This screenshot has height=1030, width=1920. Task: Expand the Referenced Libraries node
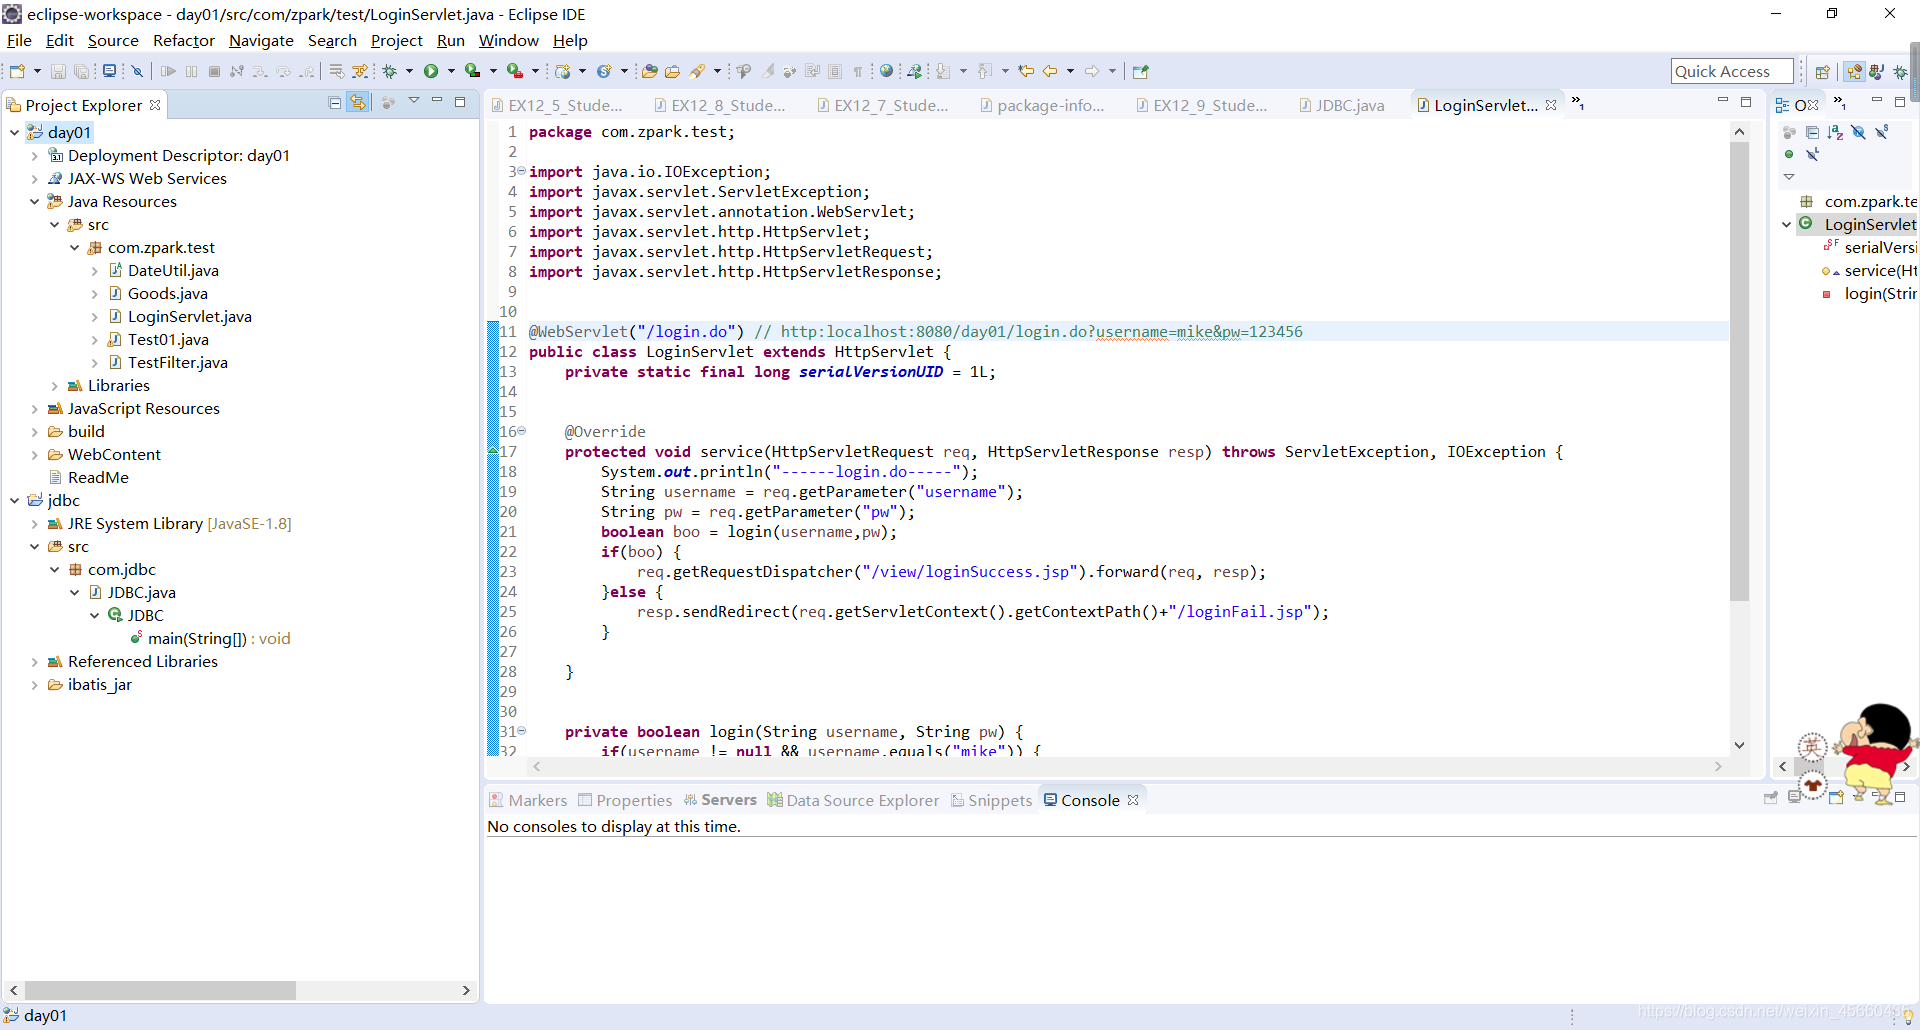pyautogui.click(x=35, y=661)
